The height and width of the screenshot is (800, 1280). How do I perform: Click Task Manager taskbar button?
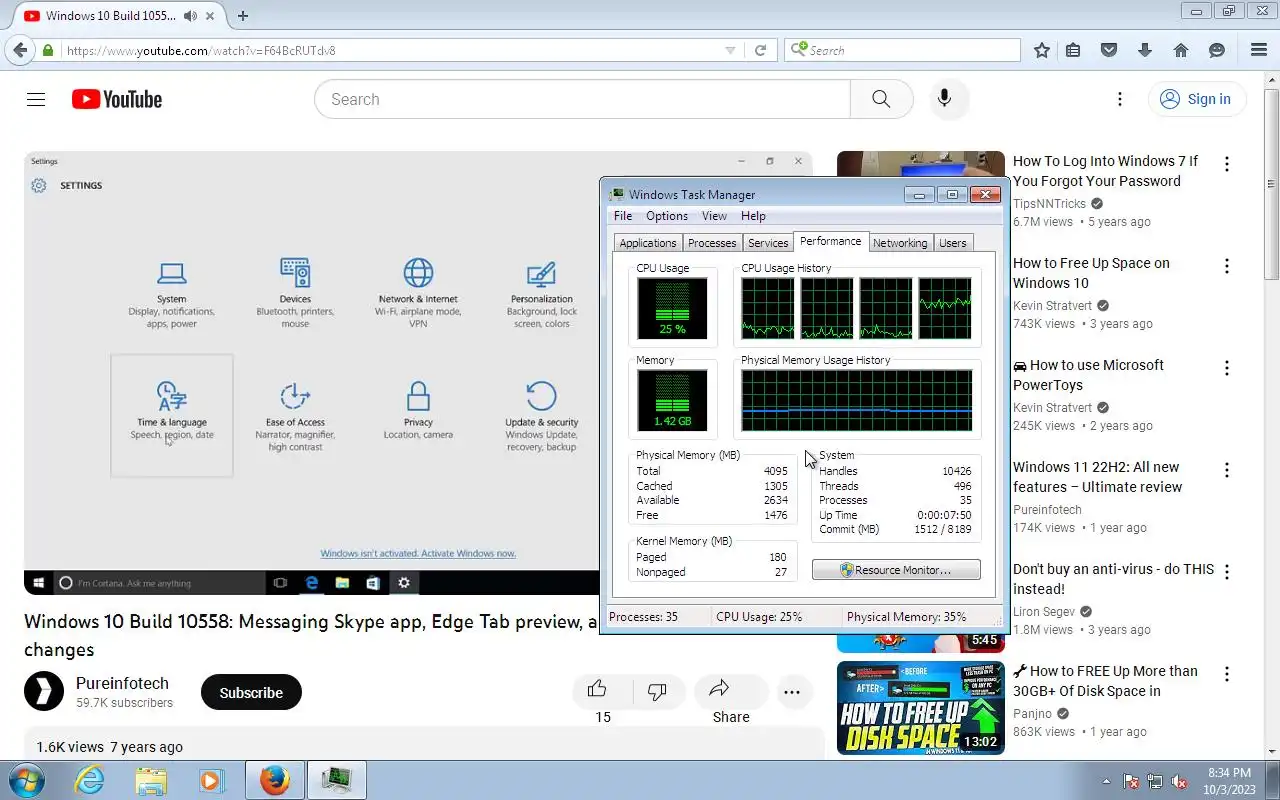(336, 780)
